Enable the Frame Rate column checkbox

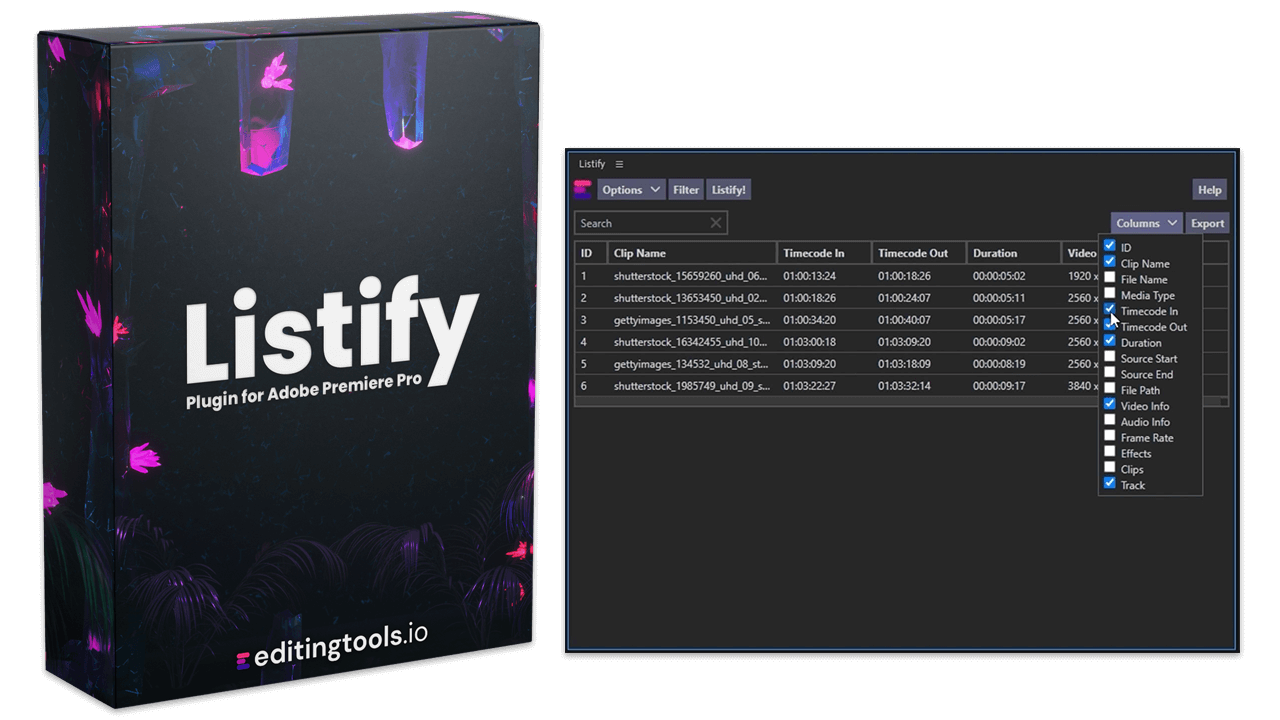tap(1110, 437)
